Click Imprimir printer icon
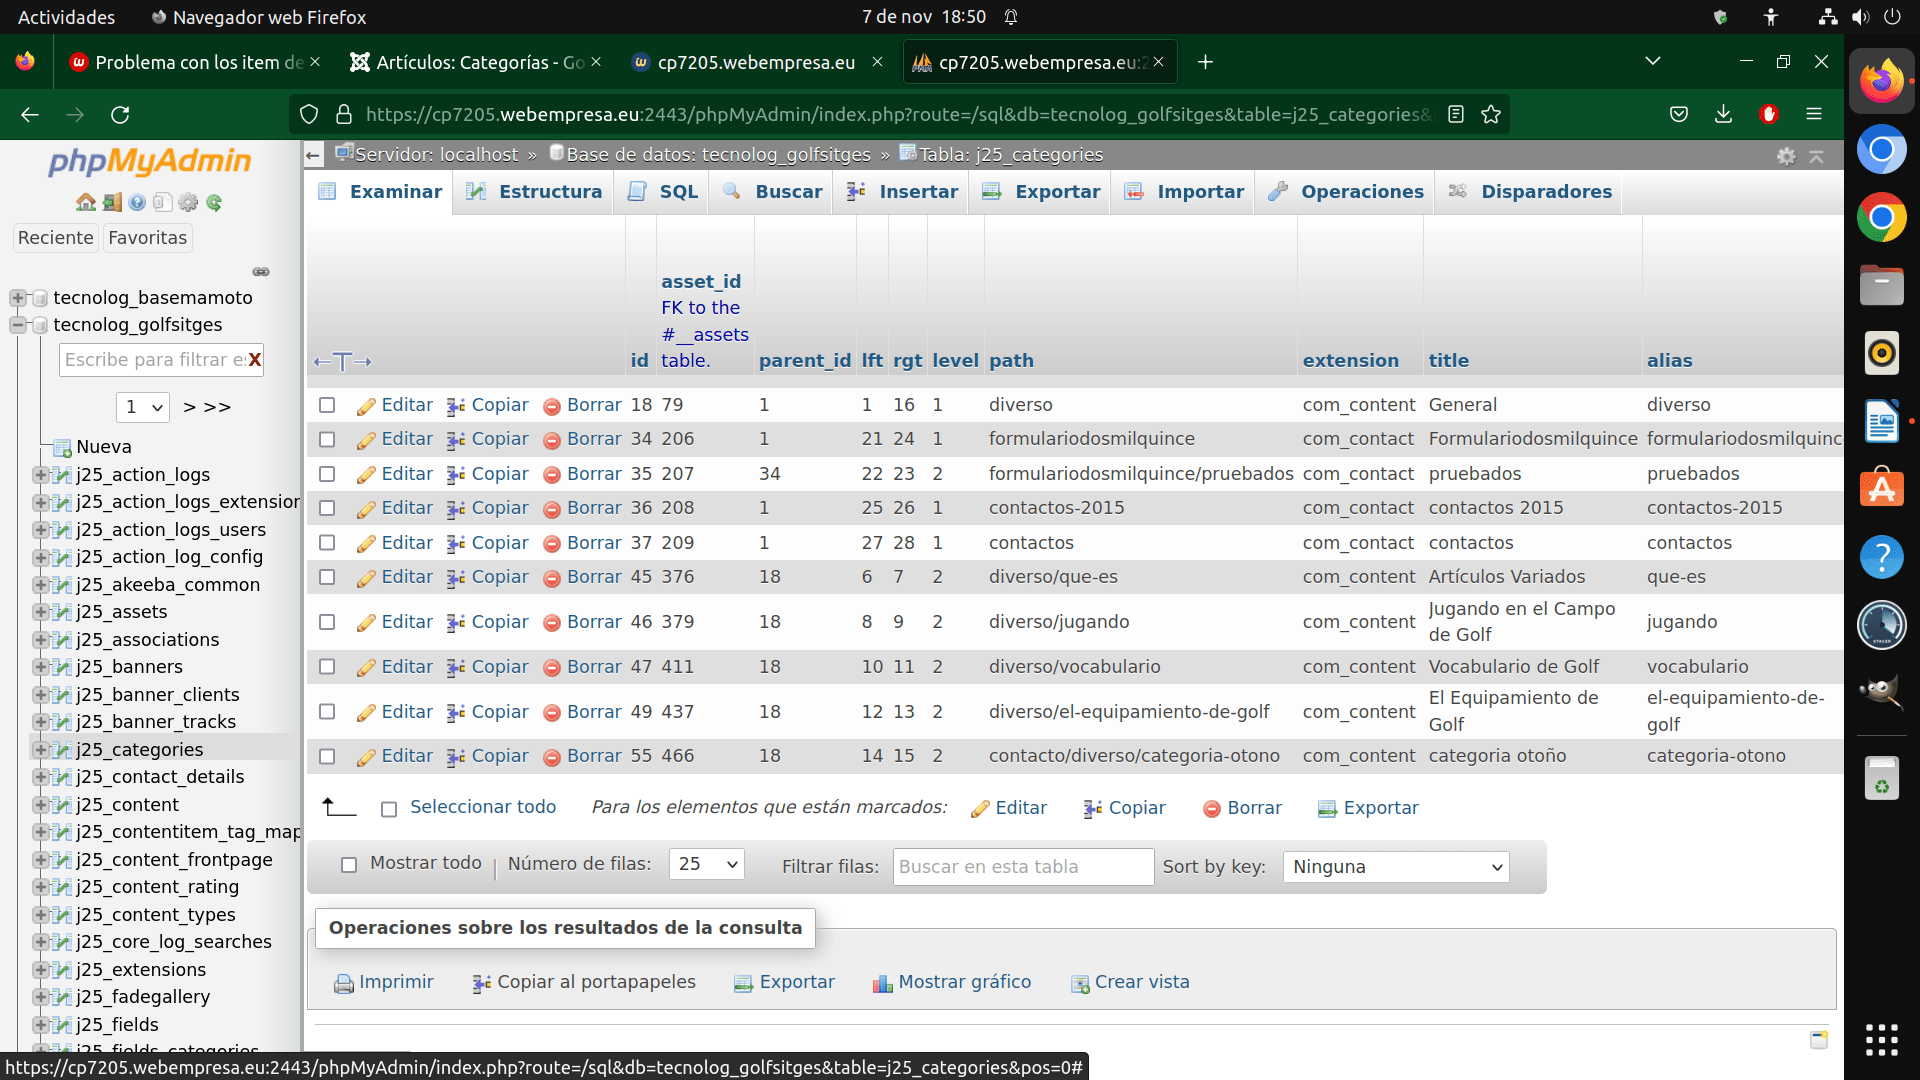Image resolution: width=1920 pixels, height=1080 pixels. click(344, 983)
